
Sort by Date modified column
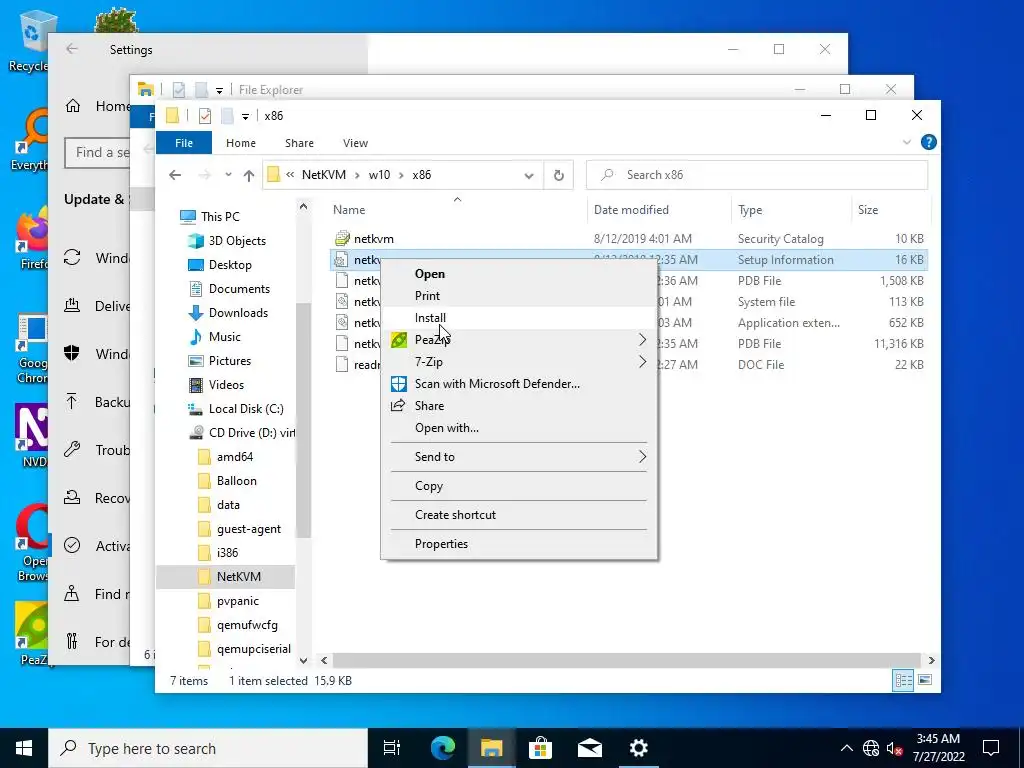coord(631,210)
